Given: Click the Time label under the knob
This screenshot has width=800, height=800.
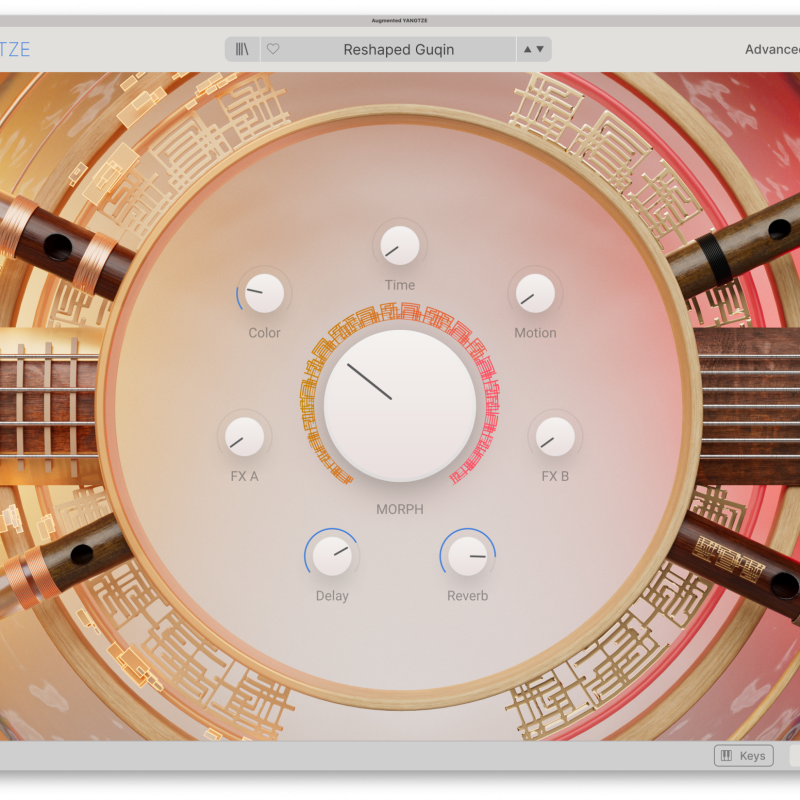Looking at the screenshot, I should click(400, 285).
